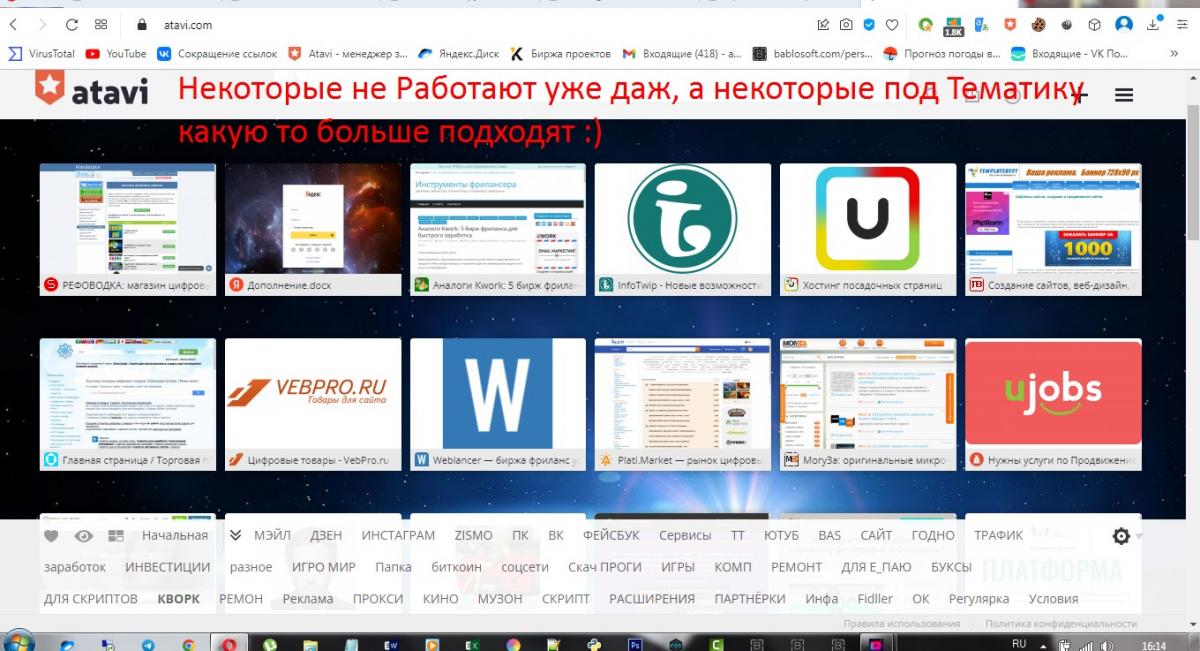Expand groups with the double chevron
1200x651 pixels.
pyautogui.click(x=235, y=535)
